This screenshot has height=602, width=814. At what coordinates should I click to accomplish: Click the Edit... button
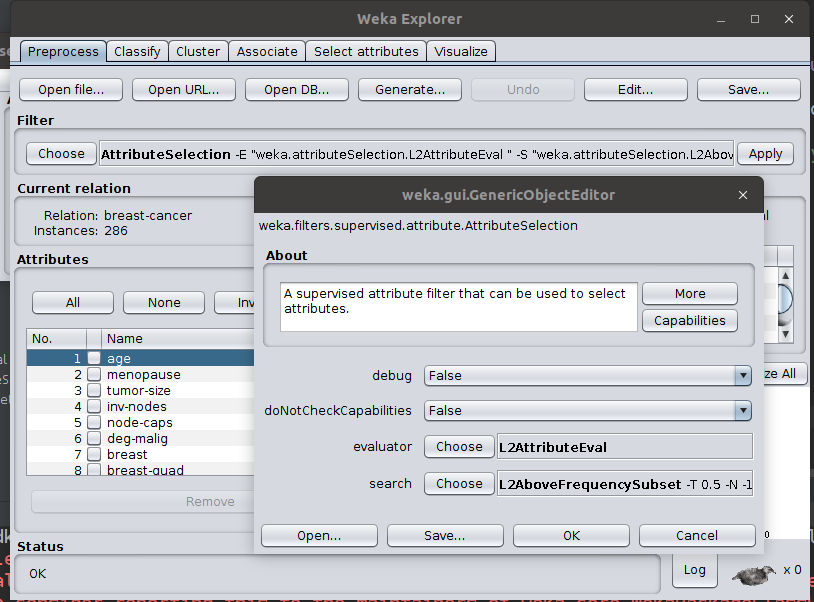(635, 90)
